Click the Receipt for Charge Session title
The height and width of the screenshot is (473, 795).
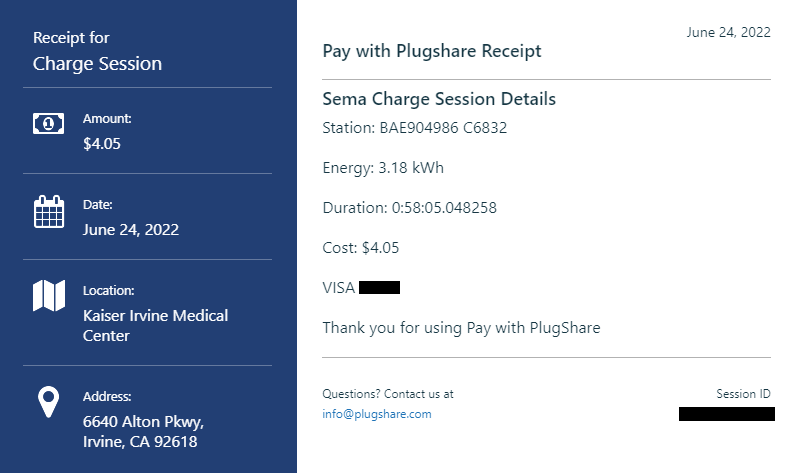[97, 51]
